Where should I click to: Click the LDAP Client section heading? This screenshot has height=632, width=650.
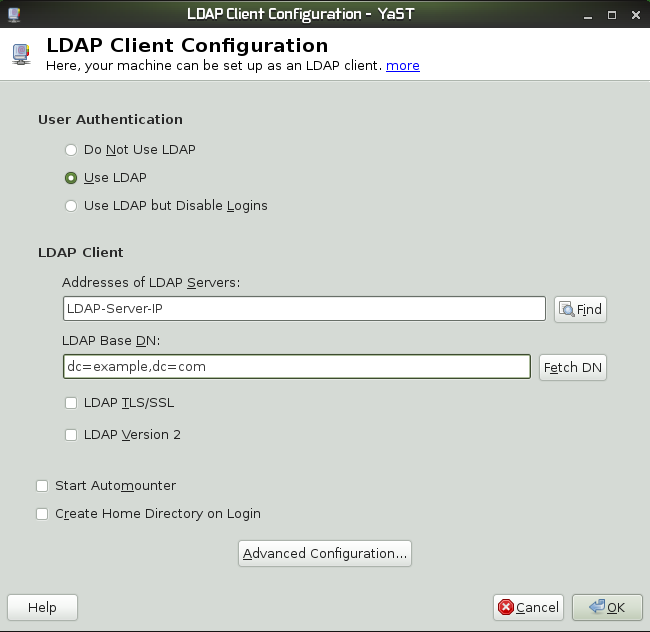point(81,252)
